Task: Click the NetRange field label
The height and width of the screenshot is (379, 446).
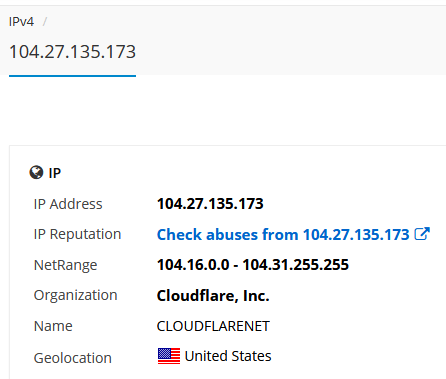Action: click(x=65, y=265)
